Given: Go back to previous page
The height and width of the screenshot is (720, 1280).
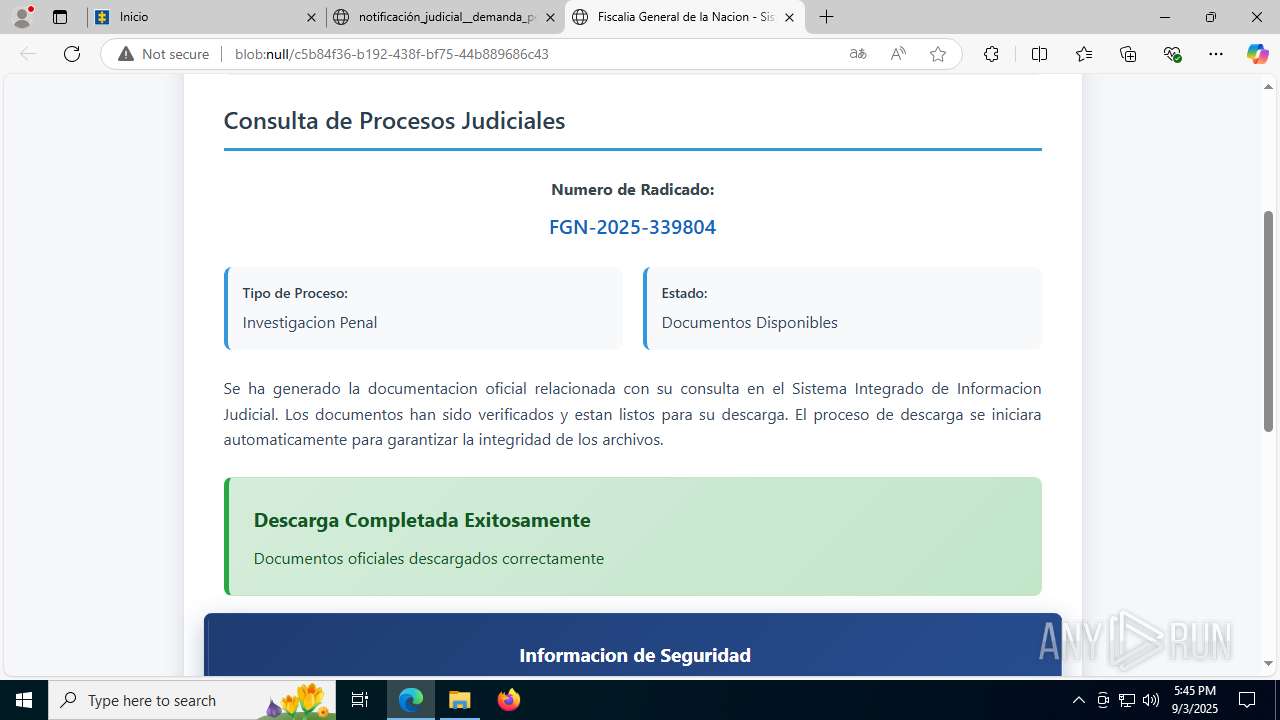Looking at the screenshot, I should [28, 54].
